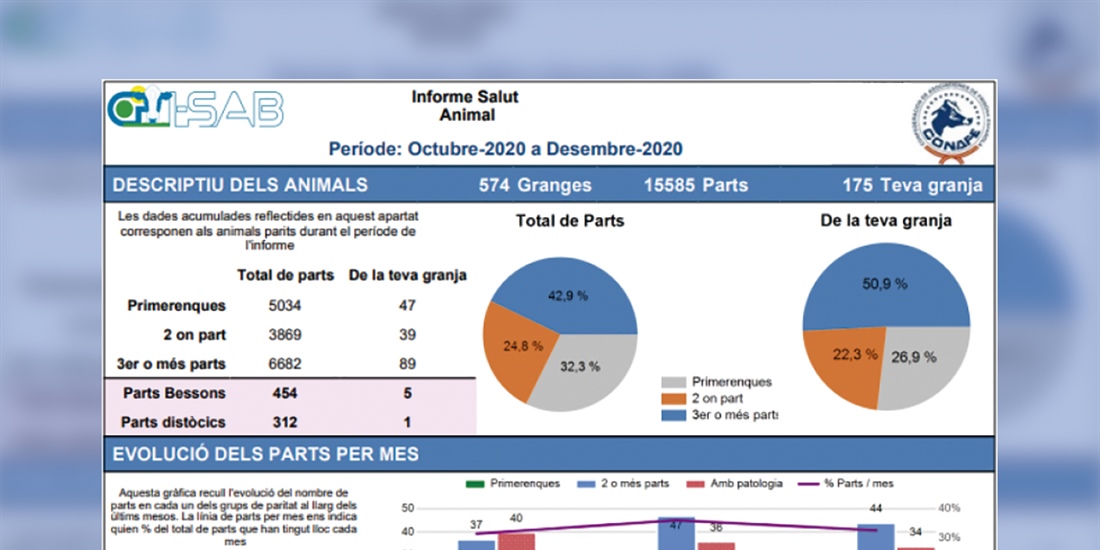Click the 42,9 % blue pie slice
This screenshot has width=1100, height=550.
point(570,295)
